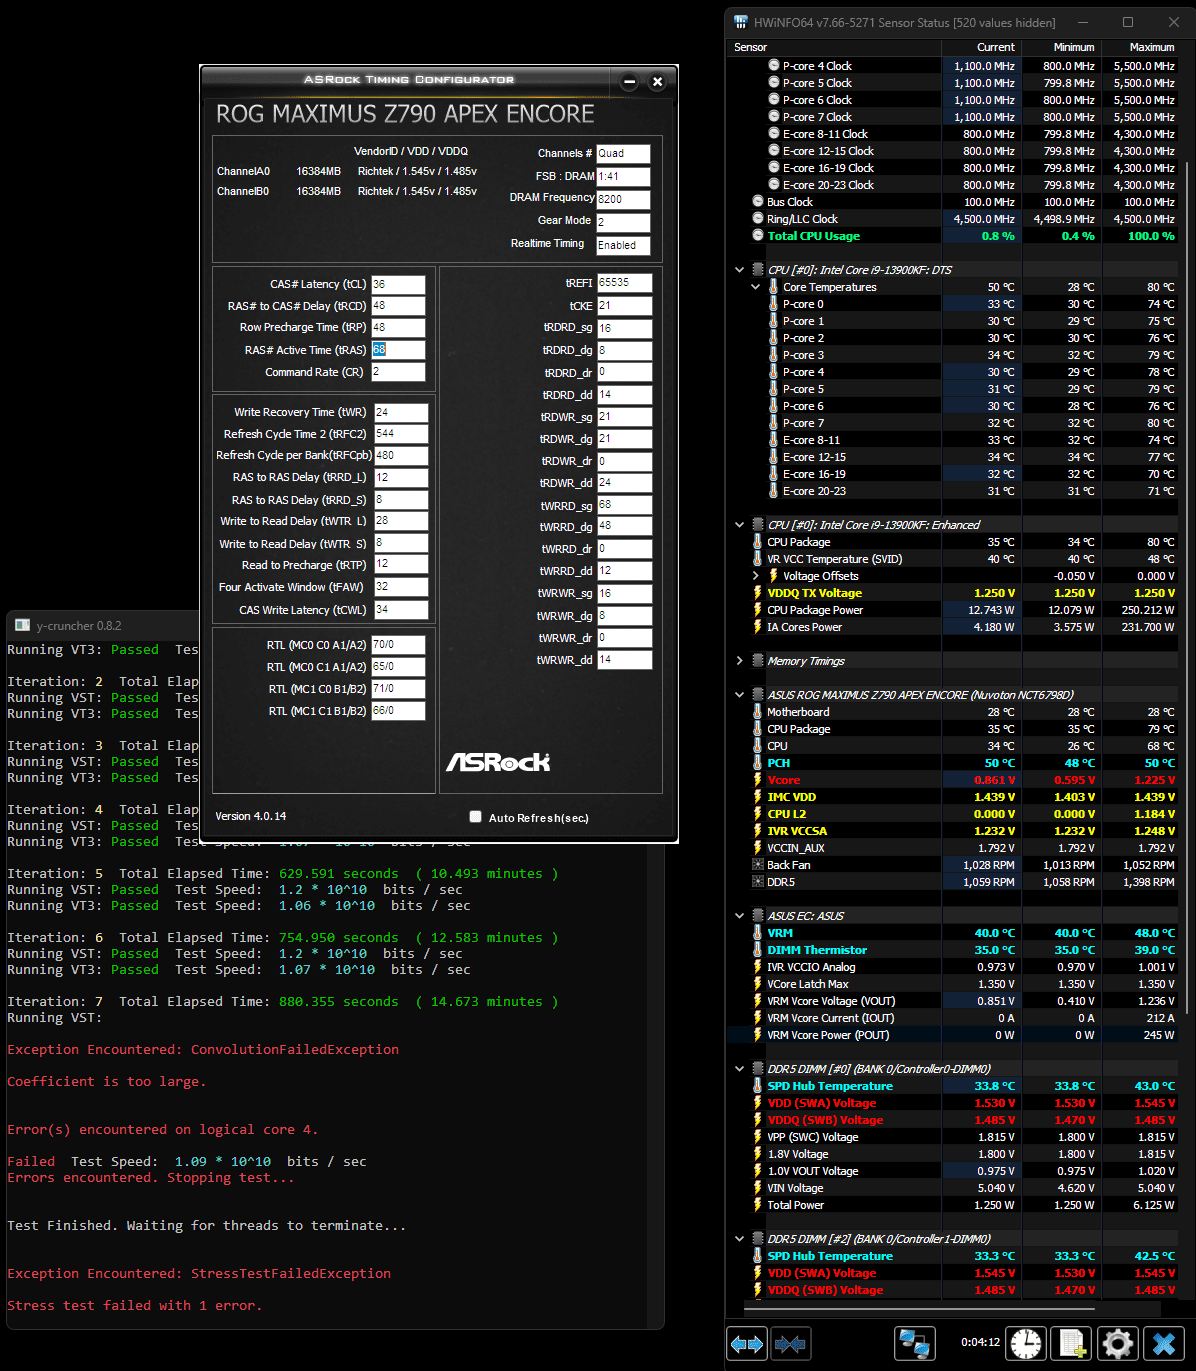The height and width of the screenshot is (1371, 1196).
Task: Select the IVR VCCSA row
Action: tap(954, 831)
